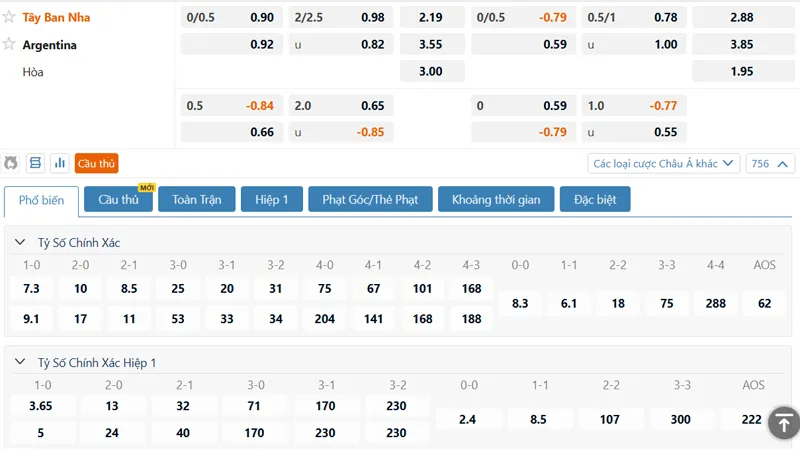Open the Đặc biệt tab
This screenshot has height=450, width=800.
click(x=595, y=199)
